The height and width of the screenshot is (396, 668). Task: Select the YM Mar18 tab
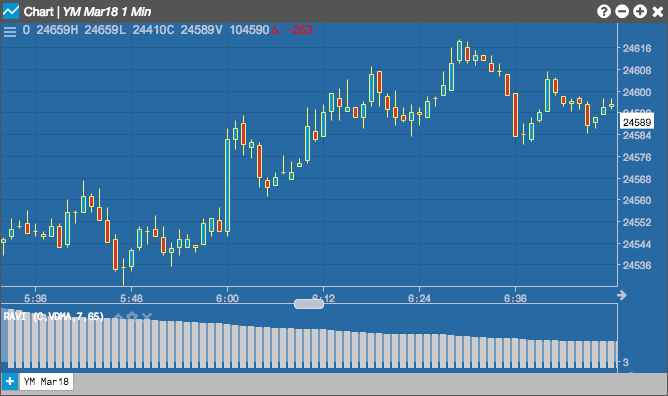point(46,381)
